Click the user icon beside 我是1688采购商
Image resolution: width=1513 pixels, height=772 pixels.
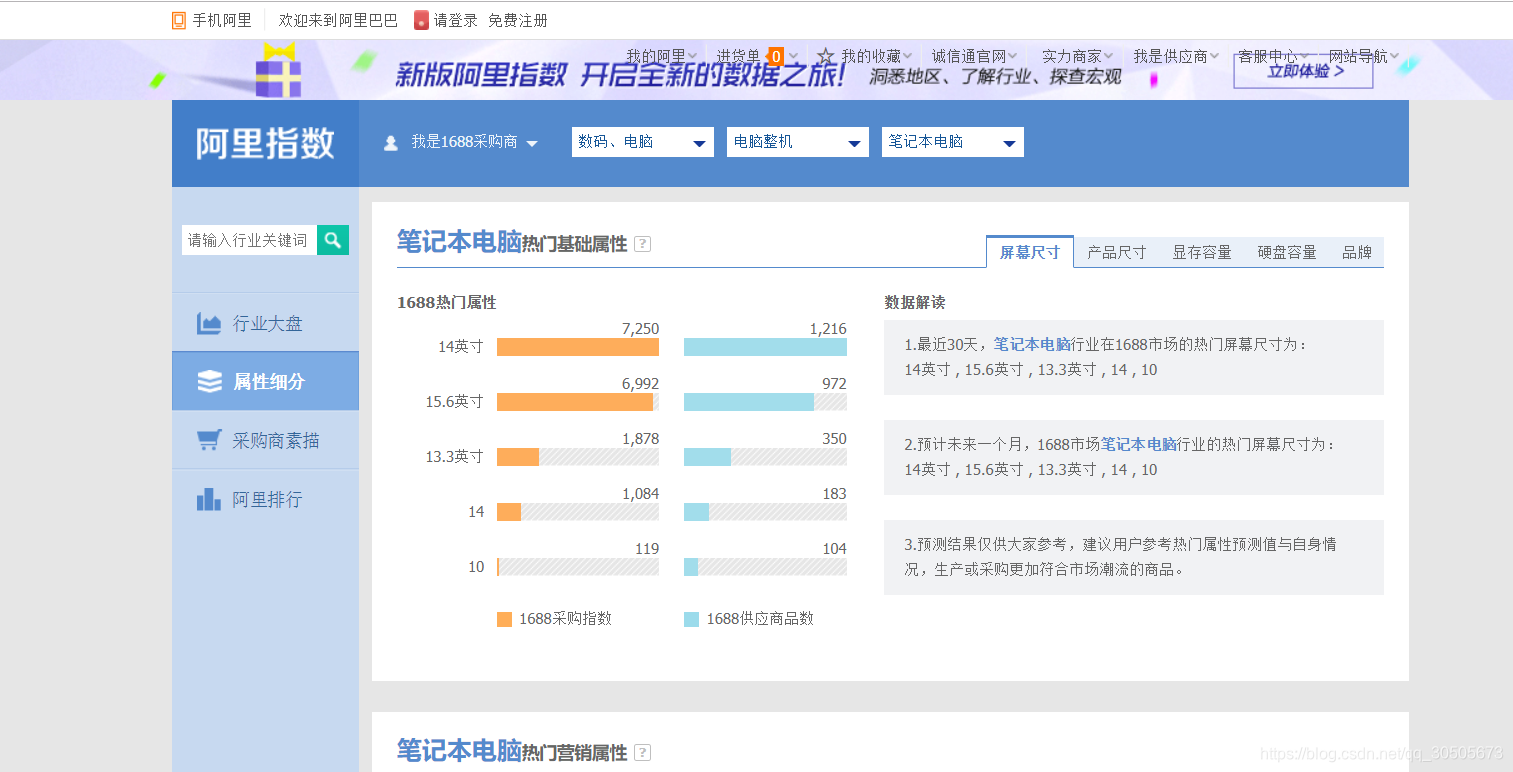(391, 143)
